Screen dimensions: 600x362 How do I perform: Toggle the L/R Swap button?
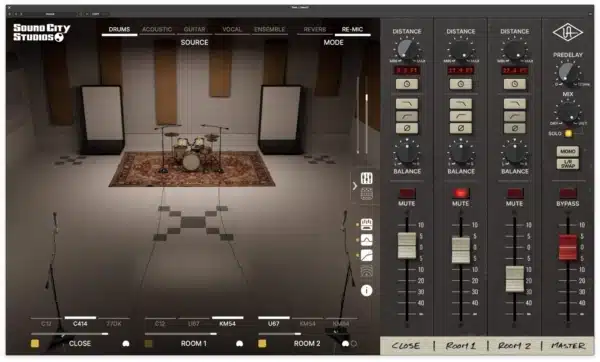[568, 164]
